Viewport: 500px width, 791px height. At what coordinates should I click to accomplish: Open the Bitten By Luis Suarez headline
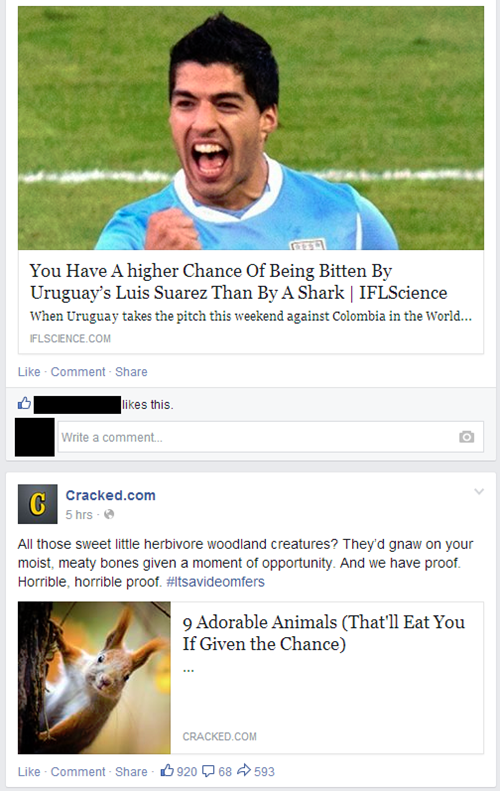click(x=239, y=281)
